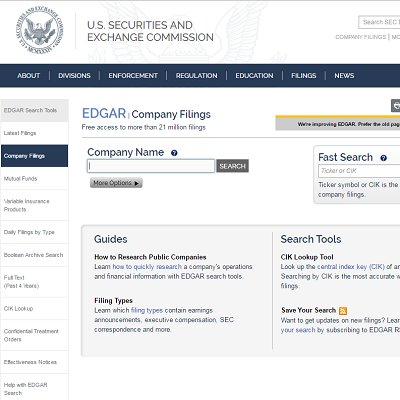Image resolution: width=400 pixels, height=400 pixels.
Task: Expand More Options button
Action: coord(116,183)
